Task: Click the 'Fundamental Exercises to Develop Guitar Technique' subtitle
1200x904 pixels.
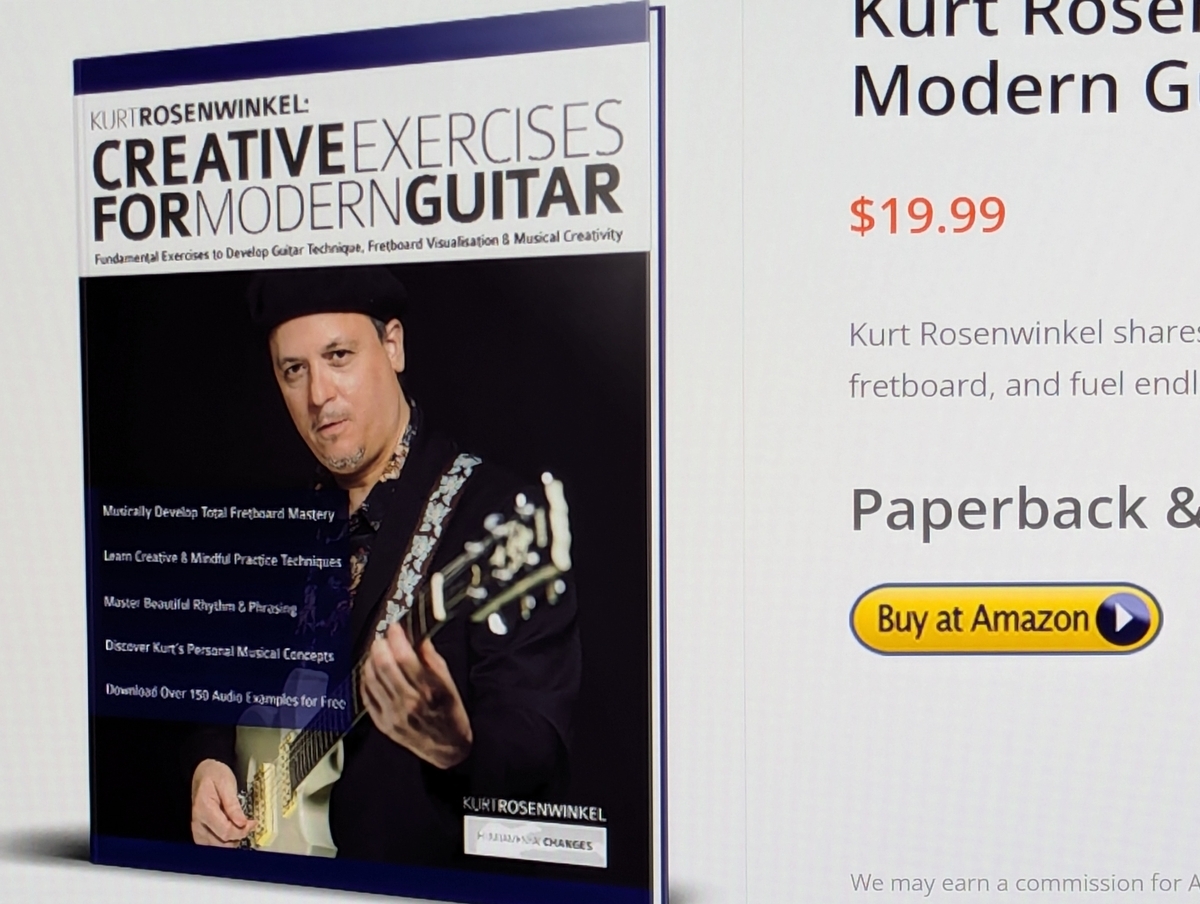Action: pos(358,247)
